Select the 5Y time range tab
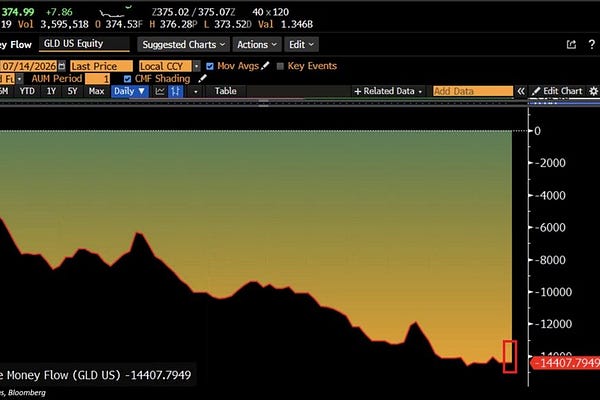Viewport: 600px width, 400px height. click(x=72, y=91)
